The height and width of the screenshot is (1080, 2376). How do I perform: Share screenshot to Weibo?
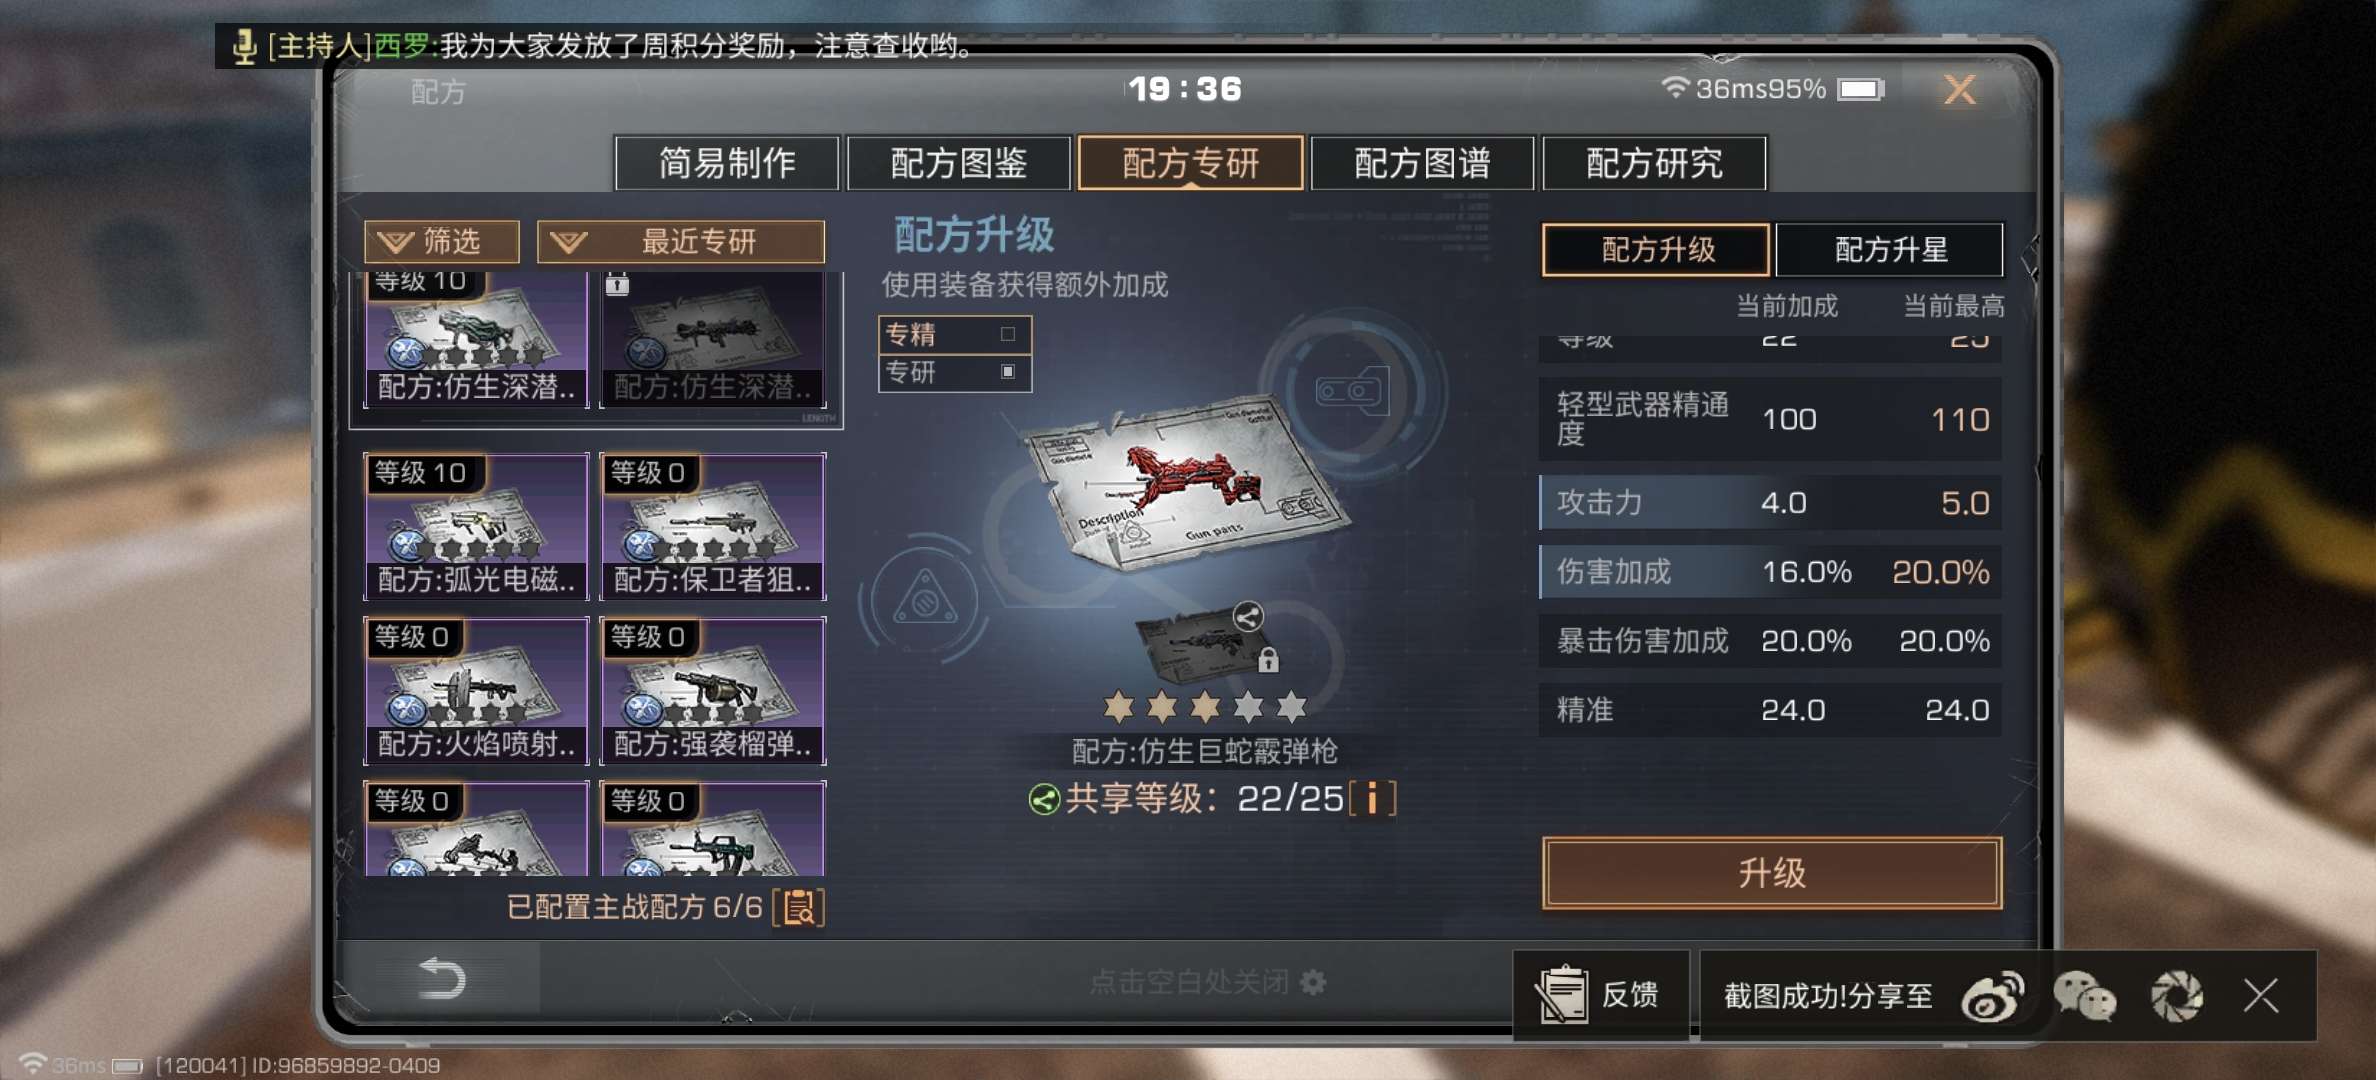click(x=1992, y=996)
